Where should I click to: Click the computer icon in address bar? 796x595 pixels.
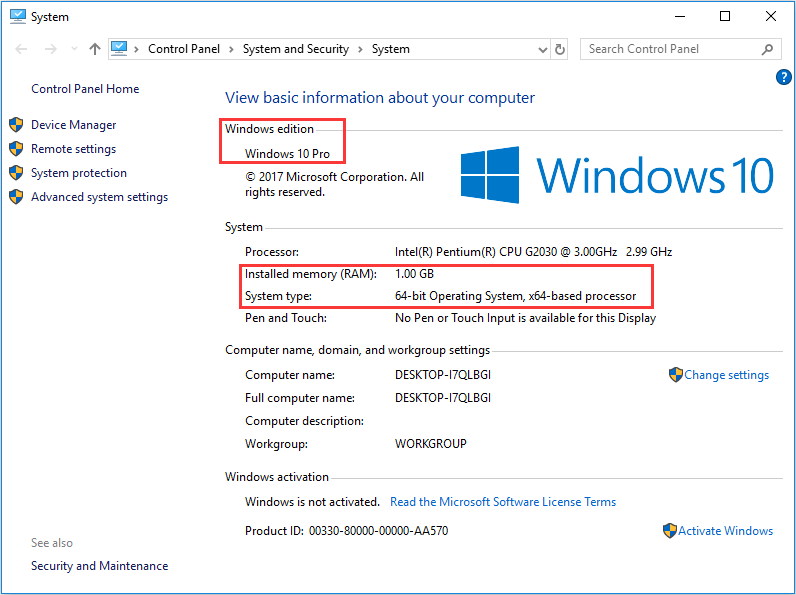[119, 49]
